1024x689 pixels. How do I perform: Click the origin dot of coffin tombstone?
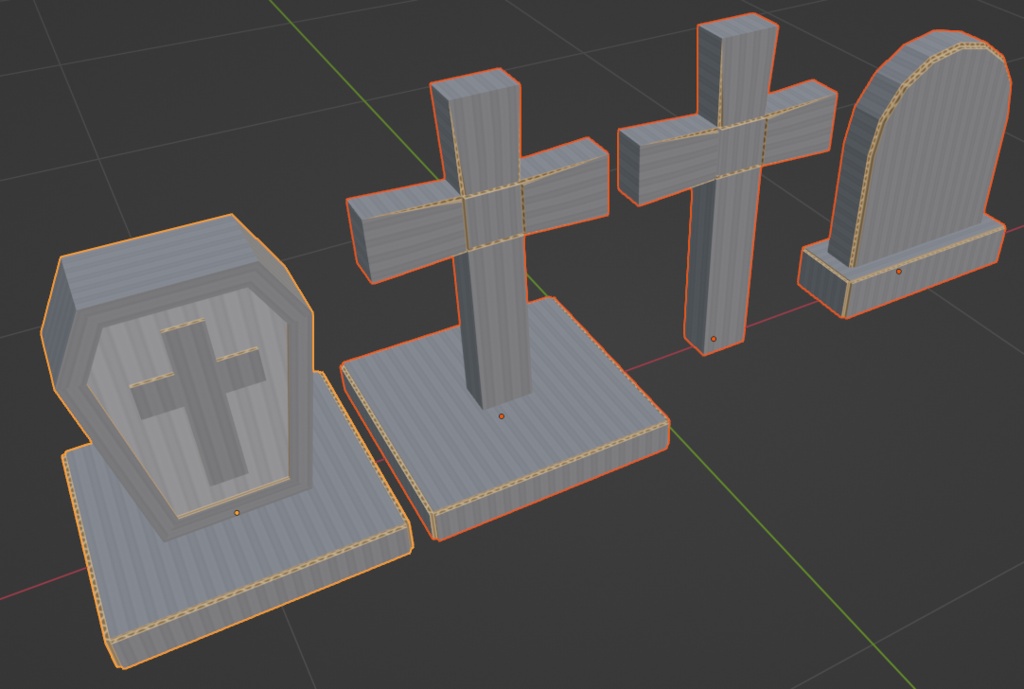click(x=237, y=513)
